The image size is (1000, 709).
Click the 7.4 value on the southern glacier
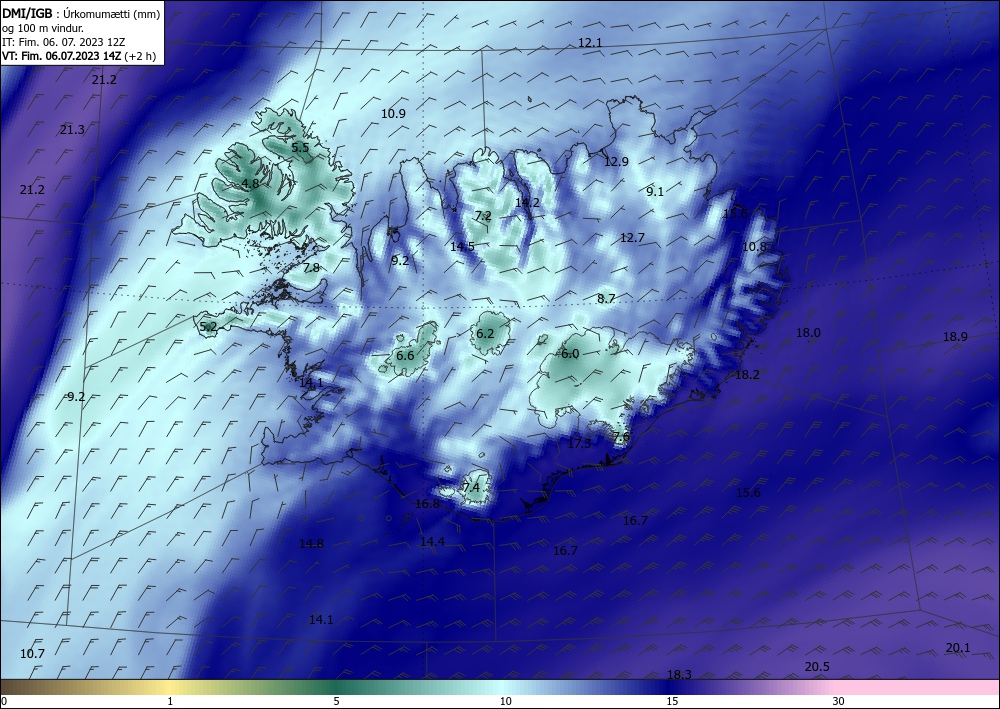coord(471,488)
